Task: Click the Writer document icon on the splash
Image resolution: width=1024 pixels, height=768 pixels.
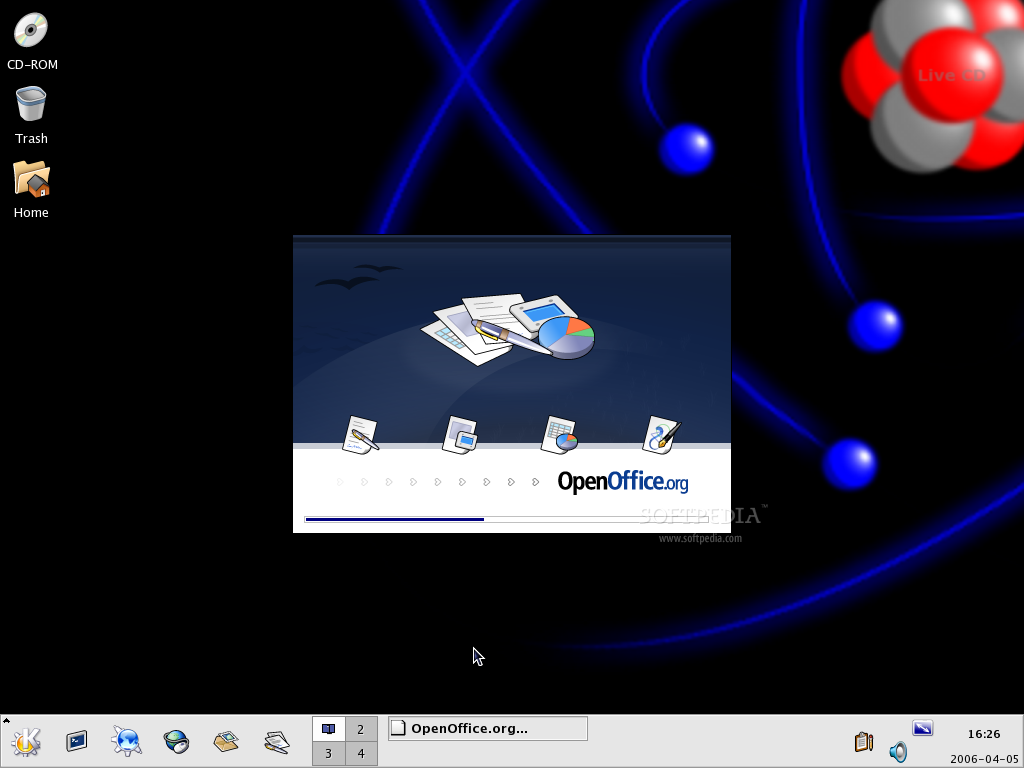Action: (360, 434)
